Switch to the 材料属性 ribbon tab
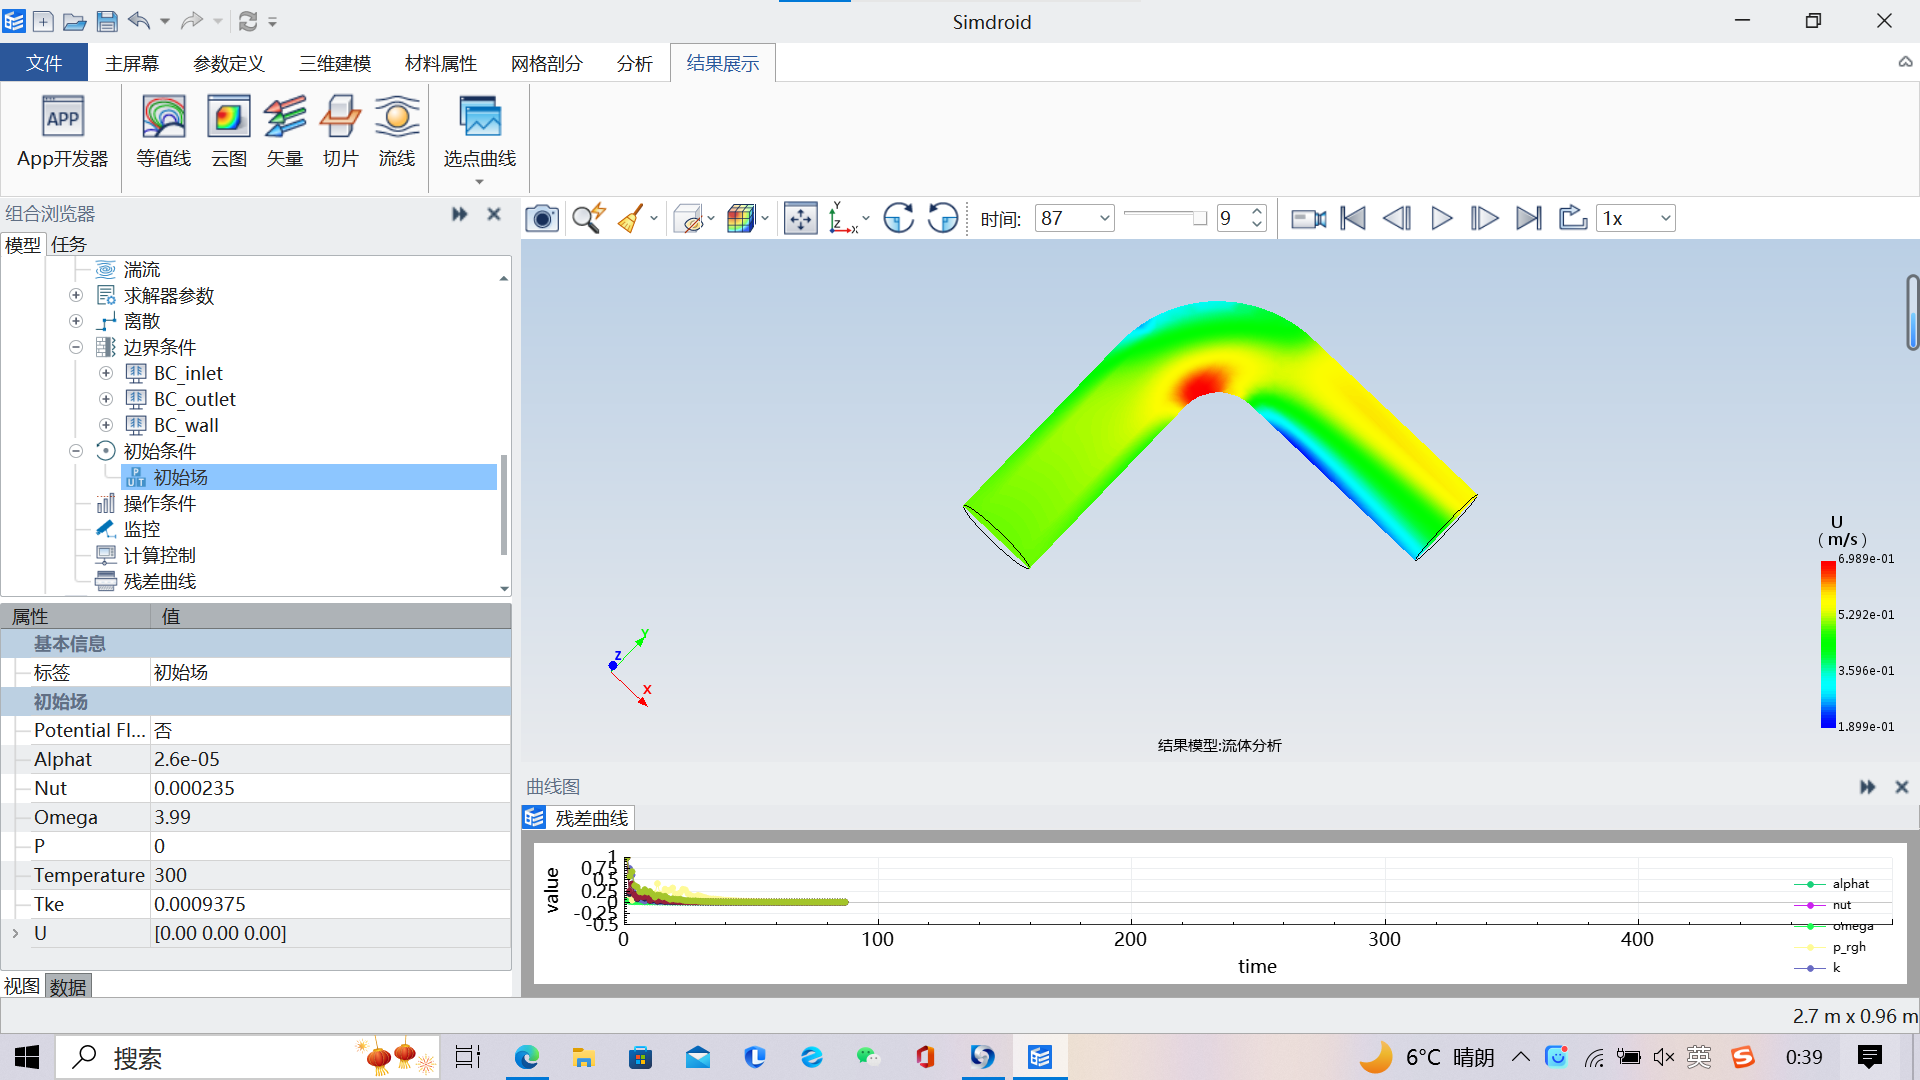This screenshot has height=1080, width=1920. [x=441, y=63]
